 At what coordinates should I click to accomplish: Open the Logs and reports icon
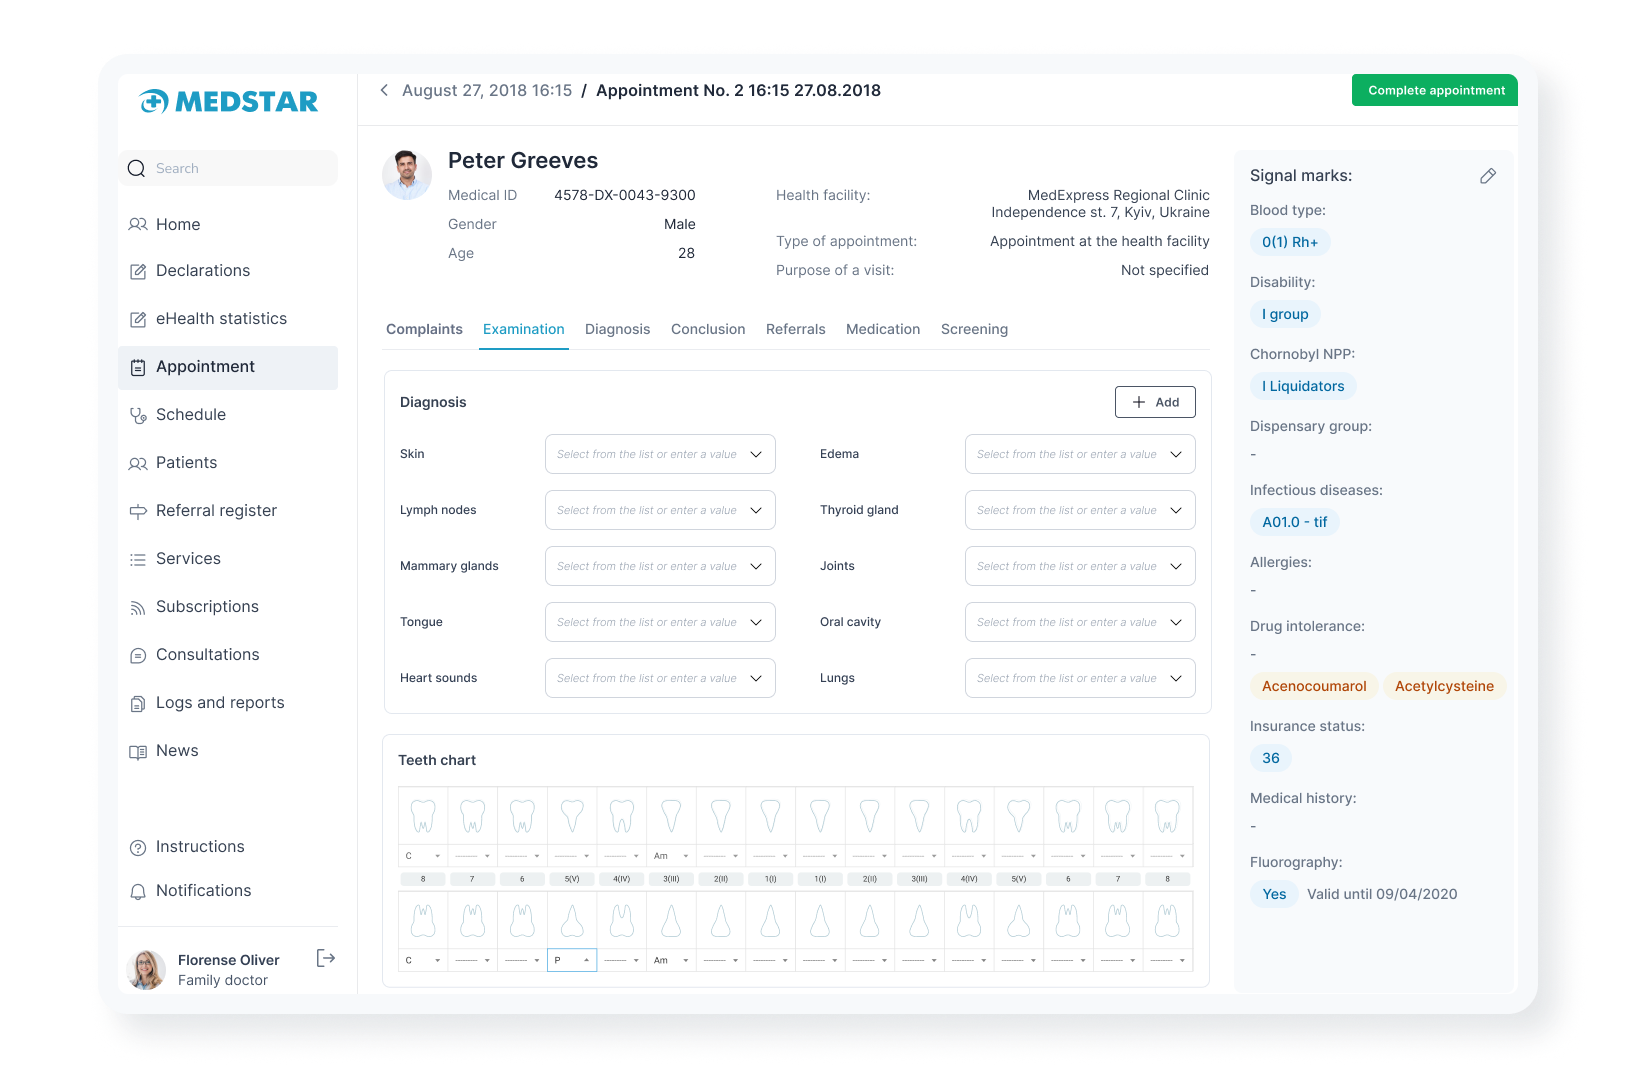(138, 703)
